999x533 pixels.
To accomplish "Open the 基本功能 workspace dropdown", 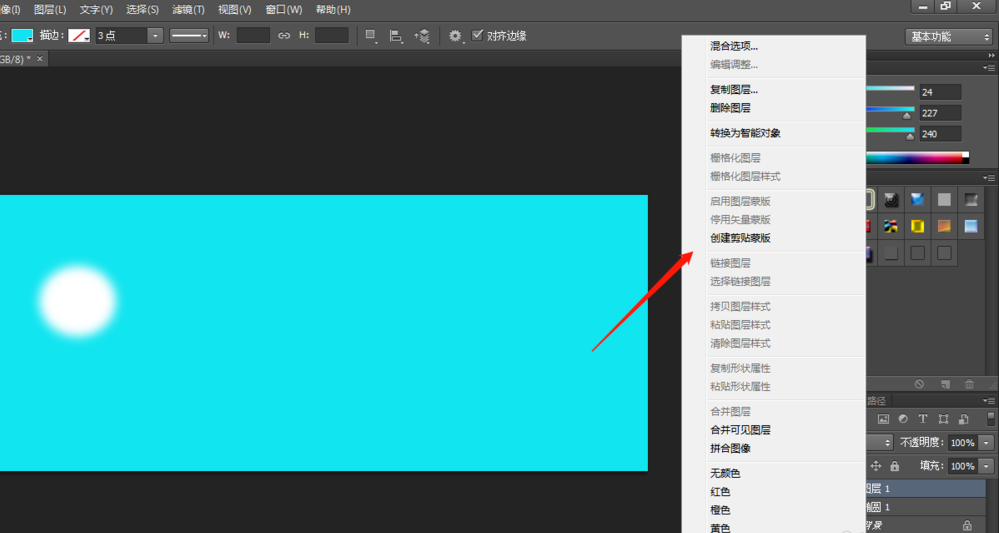I will click(x=947, y=36).
